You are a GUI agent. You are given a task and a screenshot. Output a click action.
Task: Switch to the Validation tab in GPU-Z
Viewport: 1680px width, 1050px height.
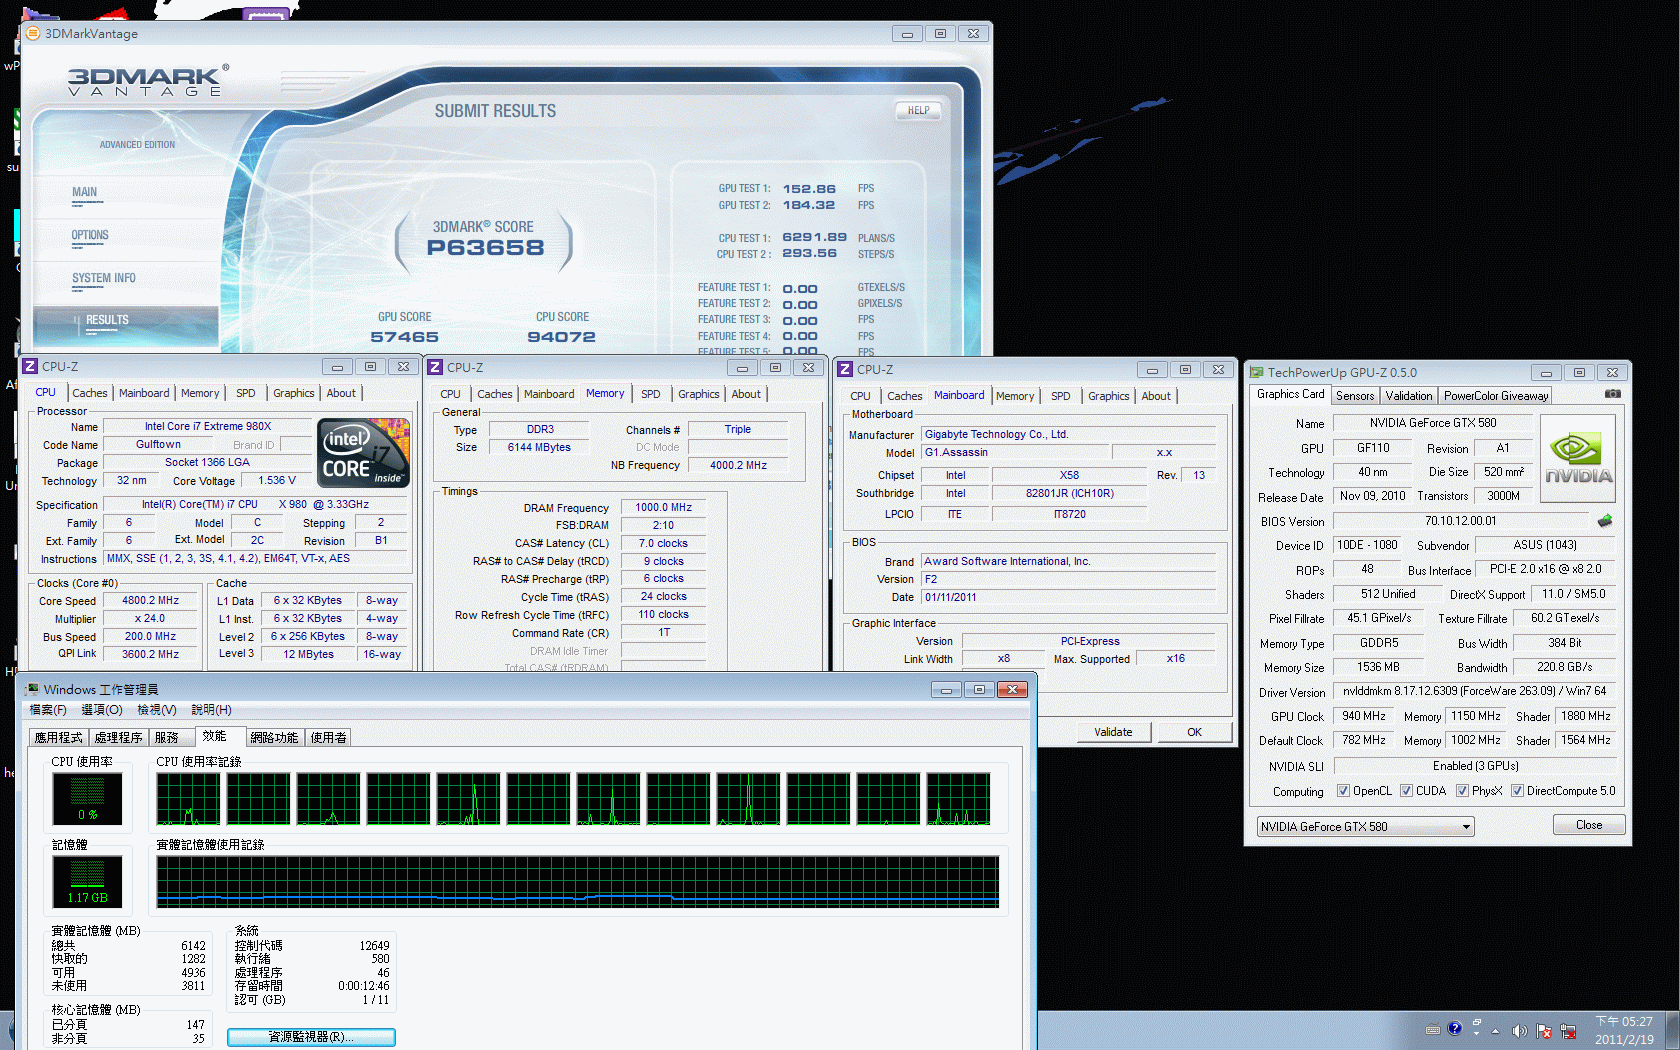(1409, 396)
